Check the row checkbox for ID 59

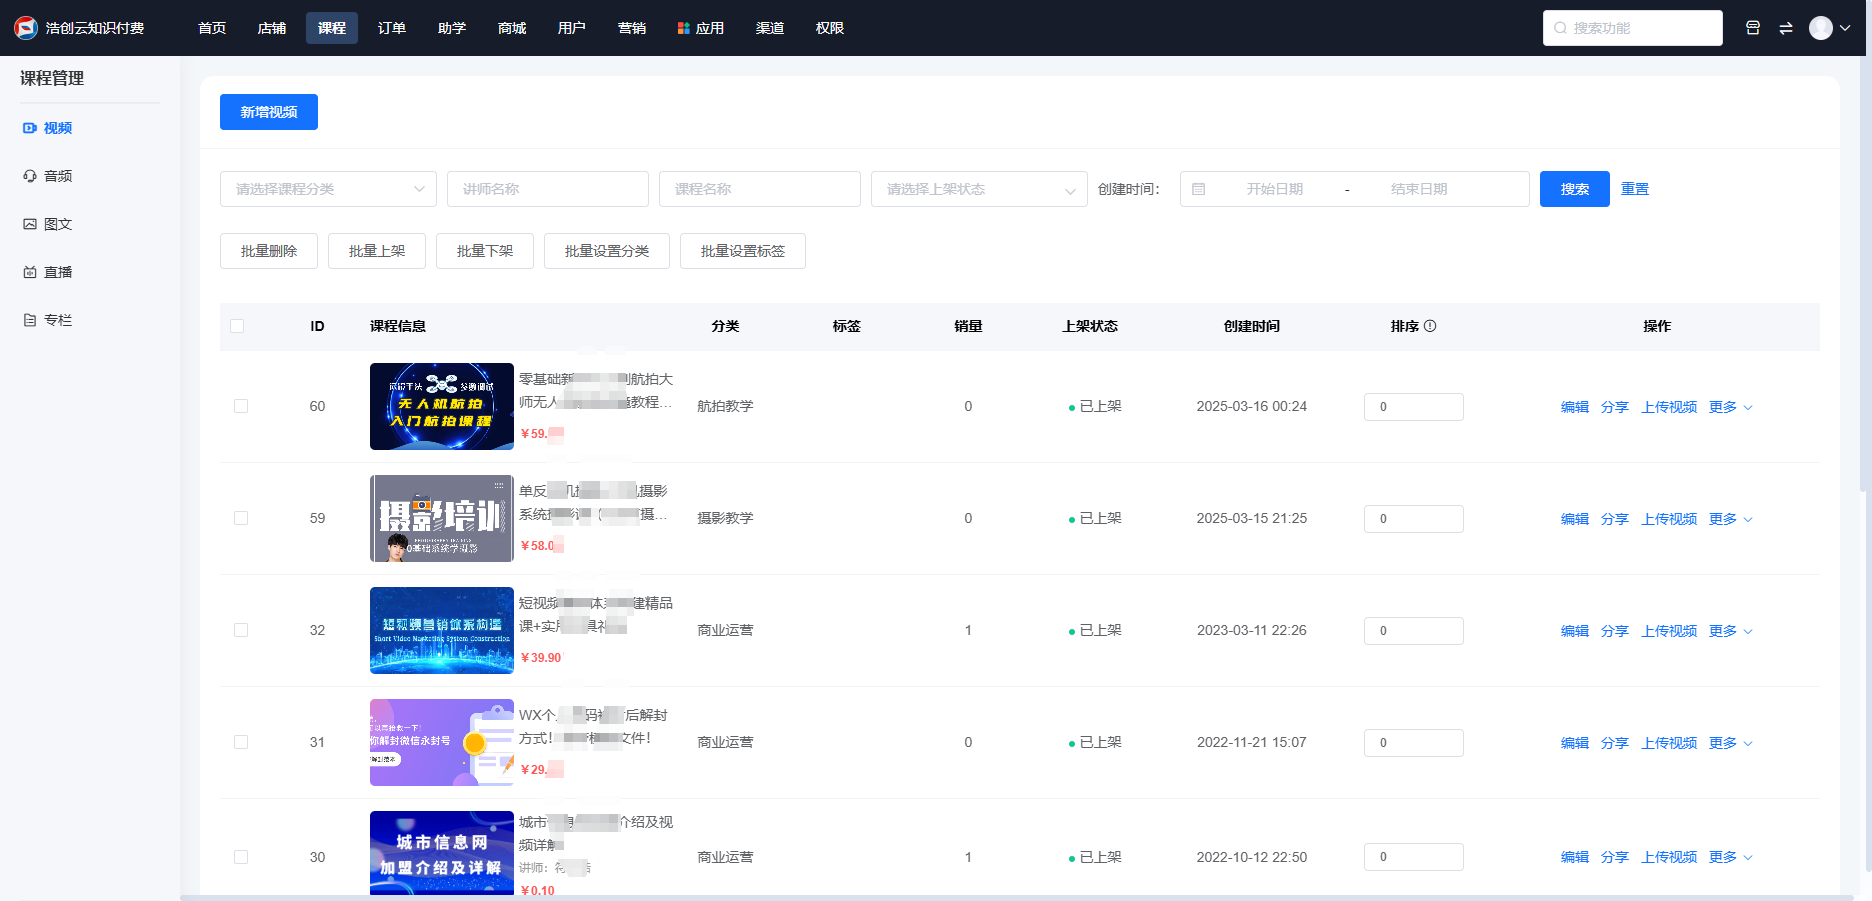click(241, 518)
